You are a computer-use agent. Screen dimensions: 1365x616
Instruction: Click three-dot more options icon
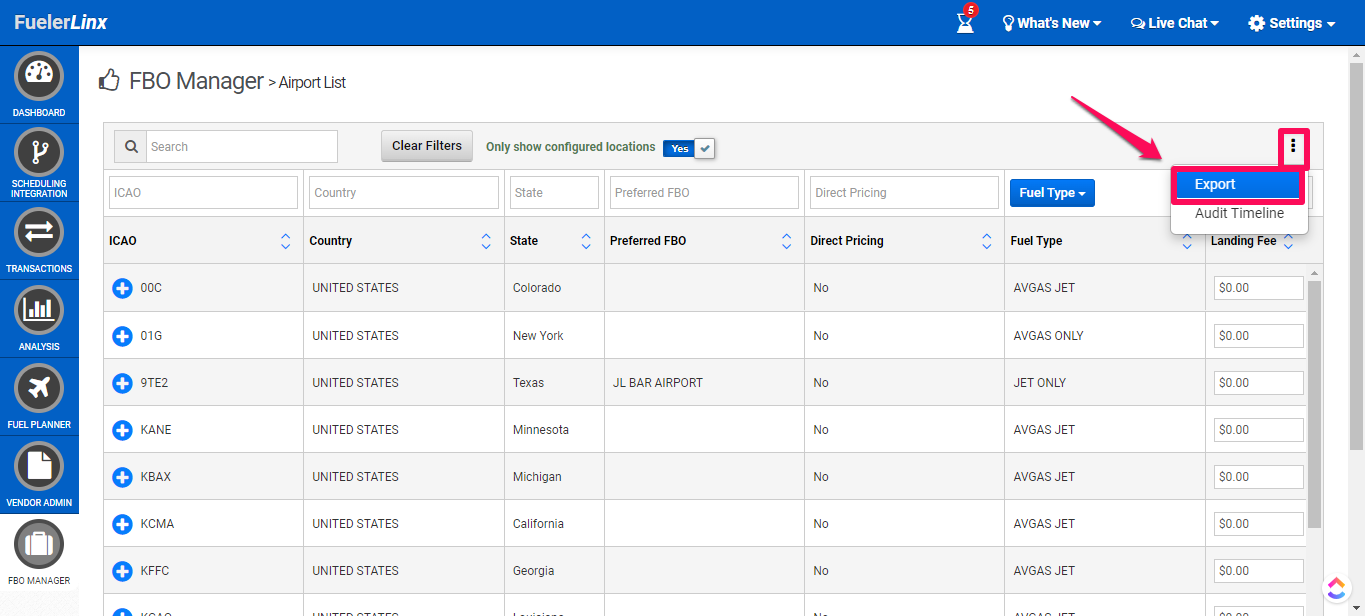click(x=1292, y=147)
